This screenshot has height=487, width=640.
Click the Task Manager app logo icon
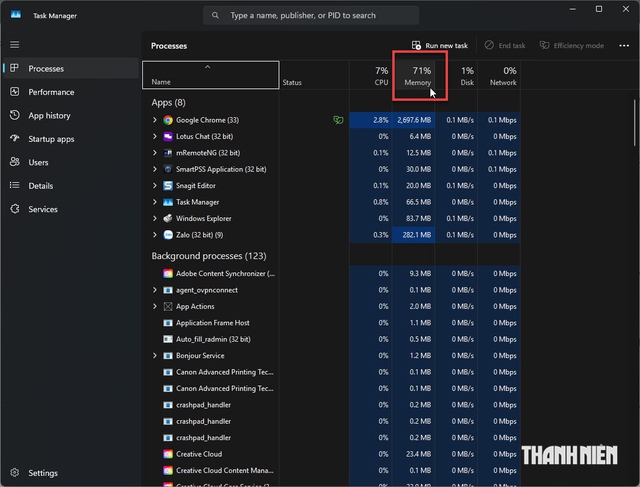[x=16, y=15]
